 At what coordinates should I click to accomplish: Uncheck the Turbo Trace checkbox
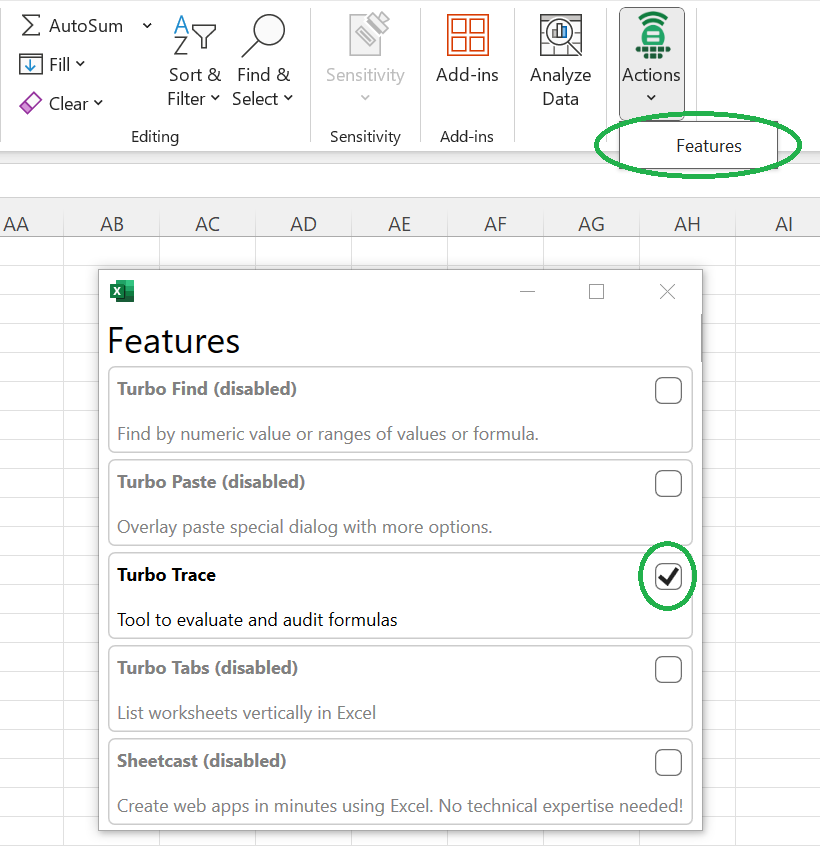[668, 577]
